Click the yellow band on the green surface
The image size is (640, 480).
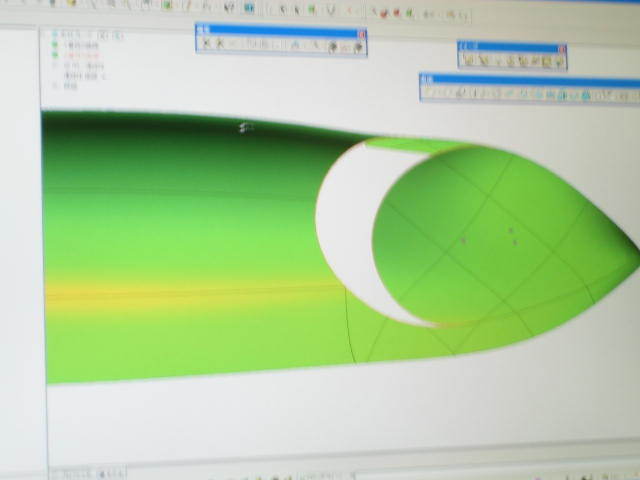tap(150, 294)
